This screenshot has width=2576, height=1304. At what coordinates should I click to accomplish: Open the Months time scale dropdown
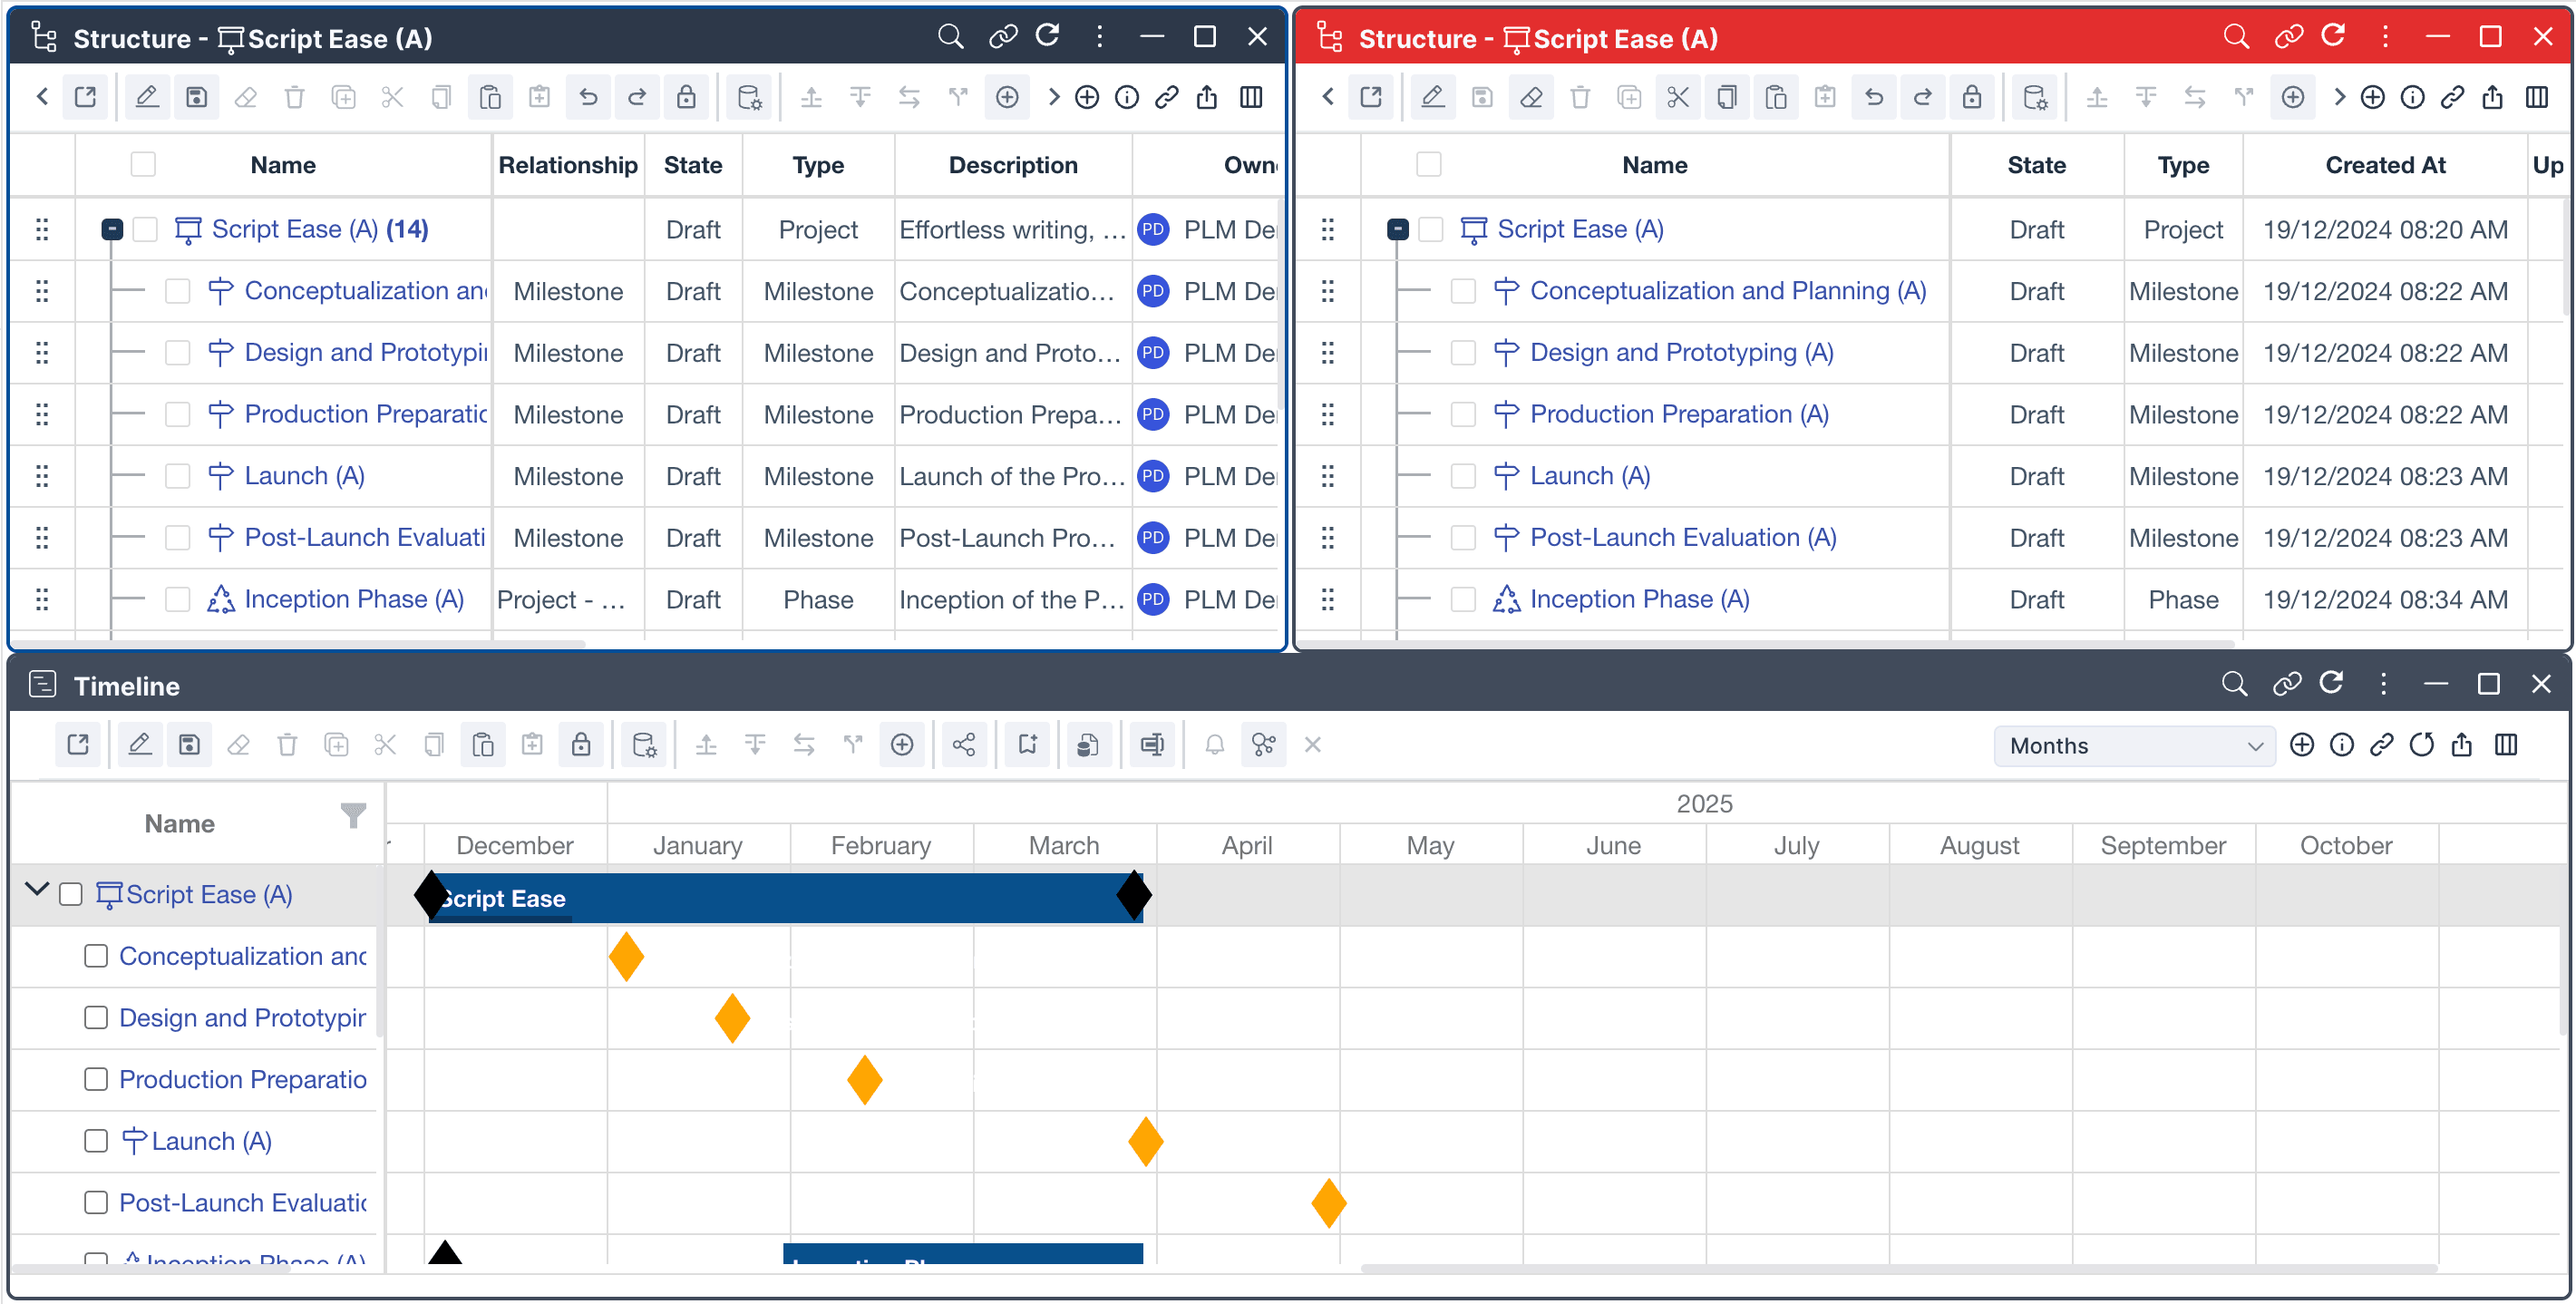click(x=2134, y=746)
